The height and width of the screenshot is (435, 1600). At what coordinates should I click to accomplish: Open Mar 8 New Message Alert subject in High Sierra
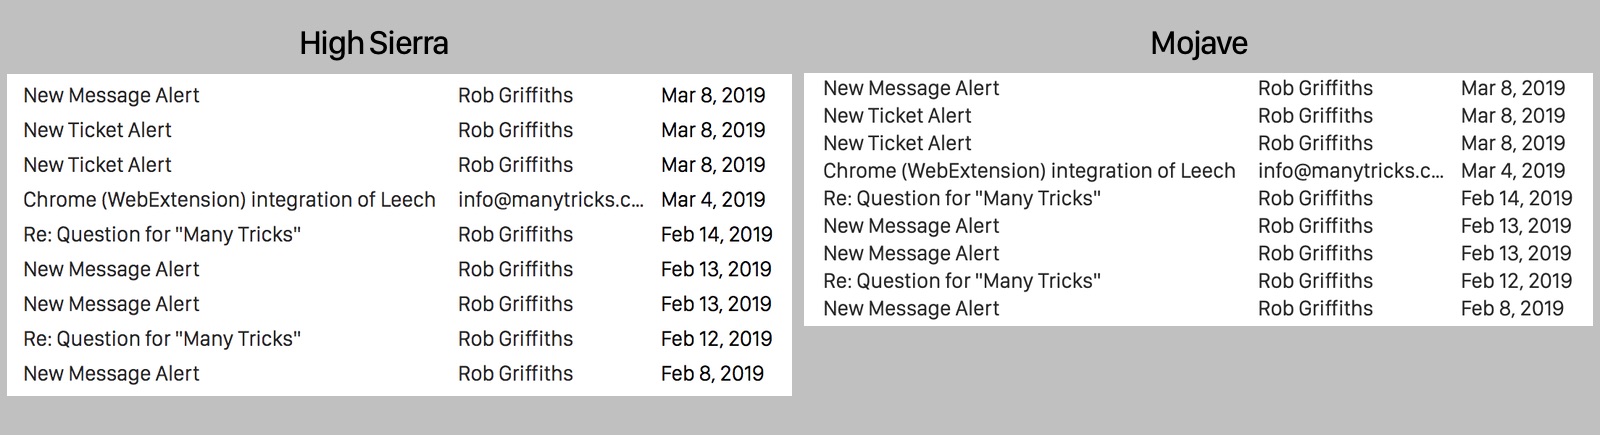click(111, 96)
